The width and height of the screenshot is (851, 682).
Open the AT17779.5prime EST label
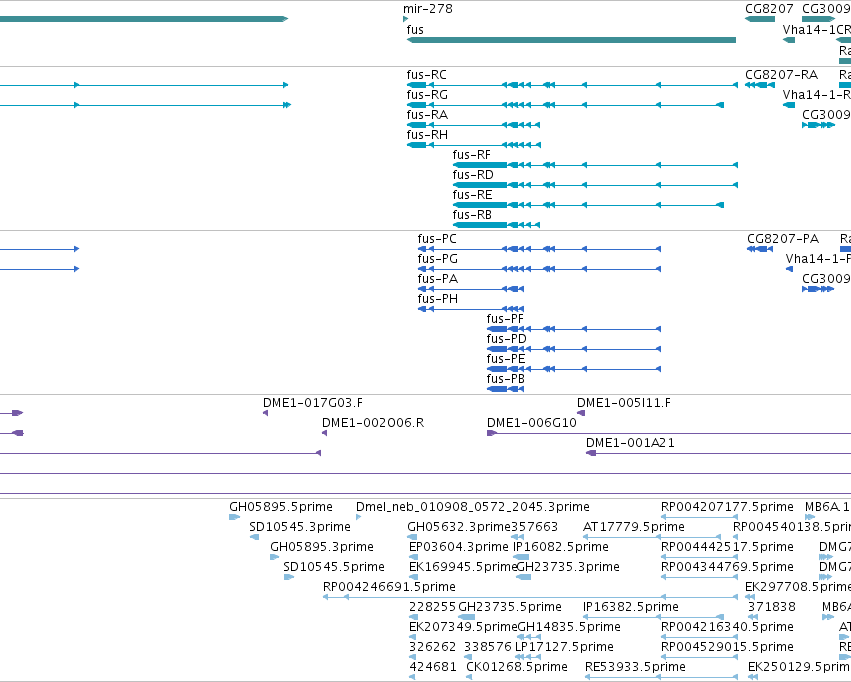(x=633, y=527)
